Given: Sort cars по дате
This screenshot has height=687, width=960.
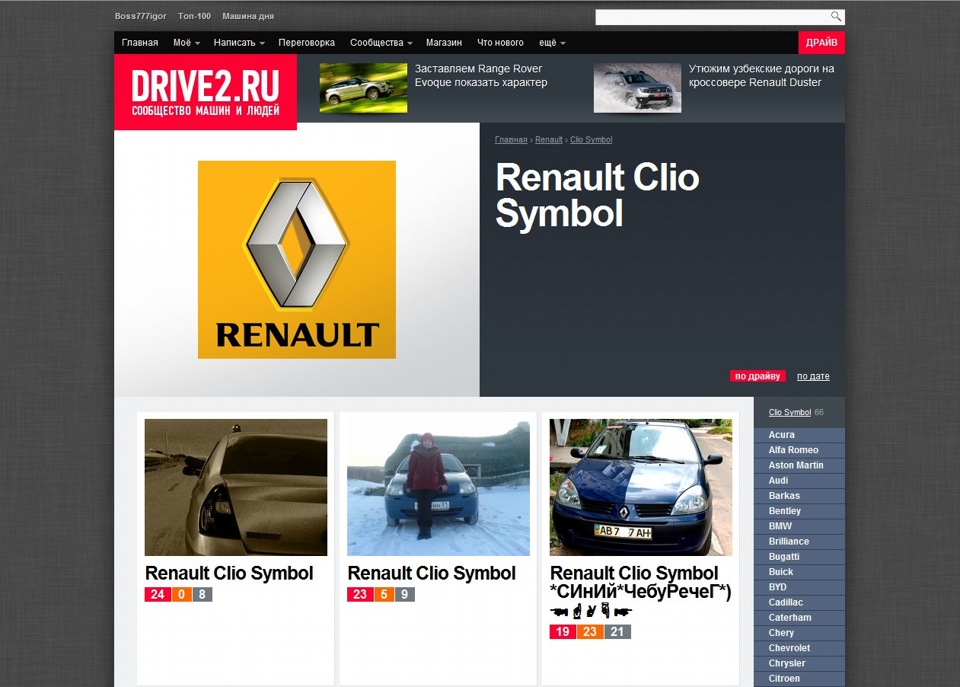Looking at the screenshot, I should [x=813, y=376].
